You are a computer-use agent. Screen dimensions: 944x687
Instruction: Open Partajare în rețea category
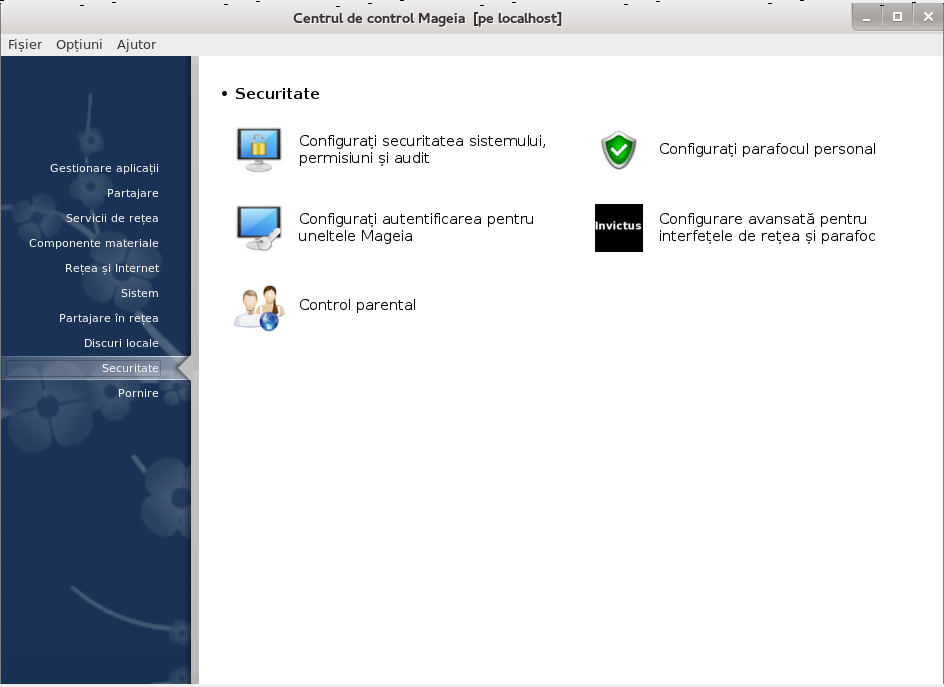click(x=109, y=318)
